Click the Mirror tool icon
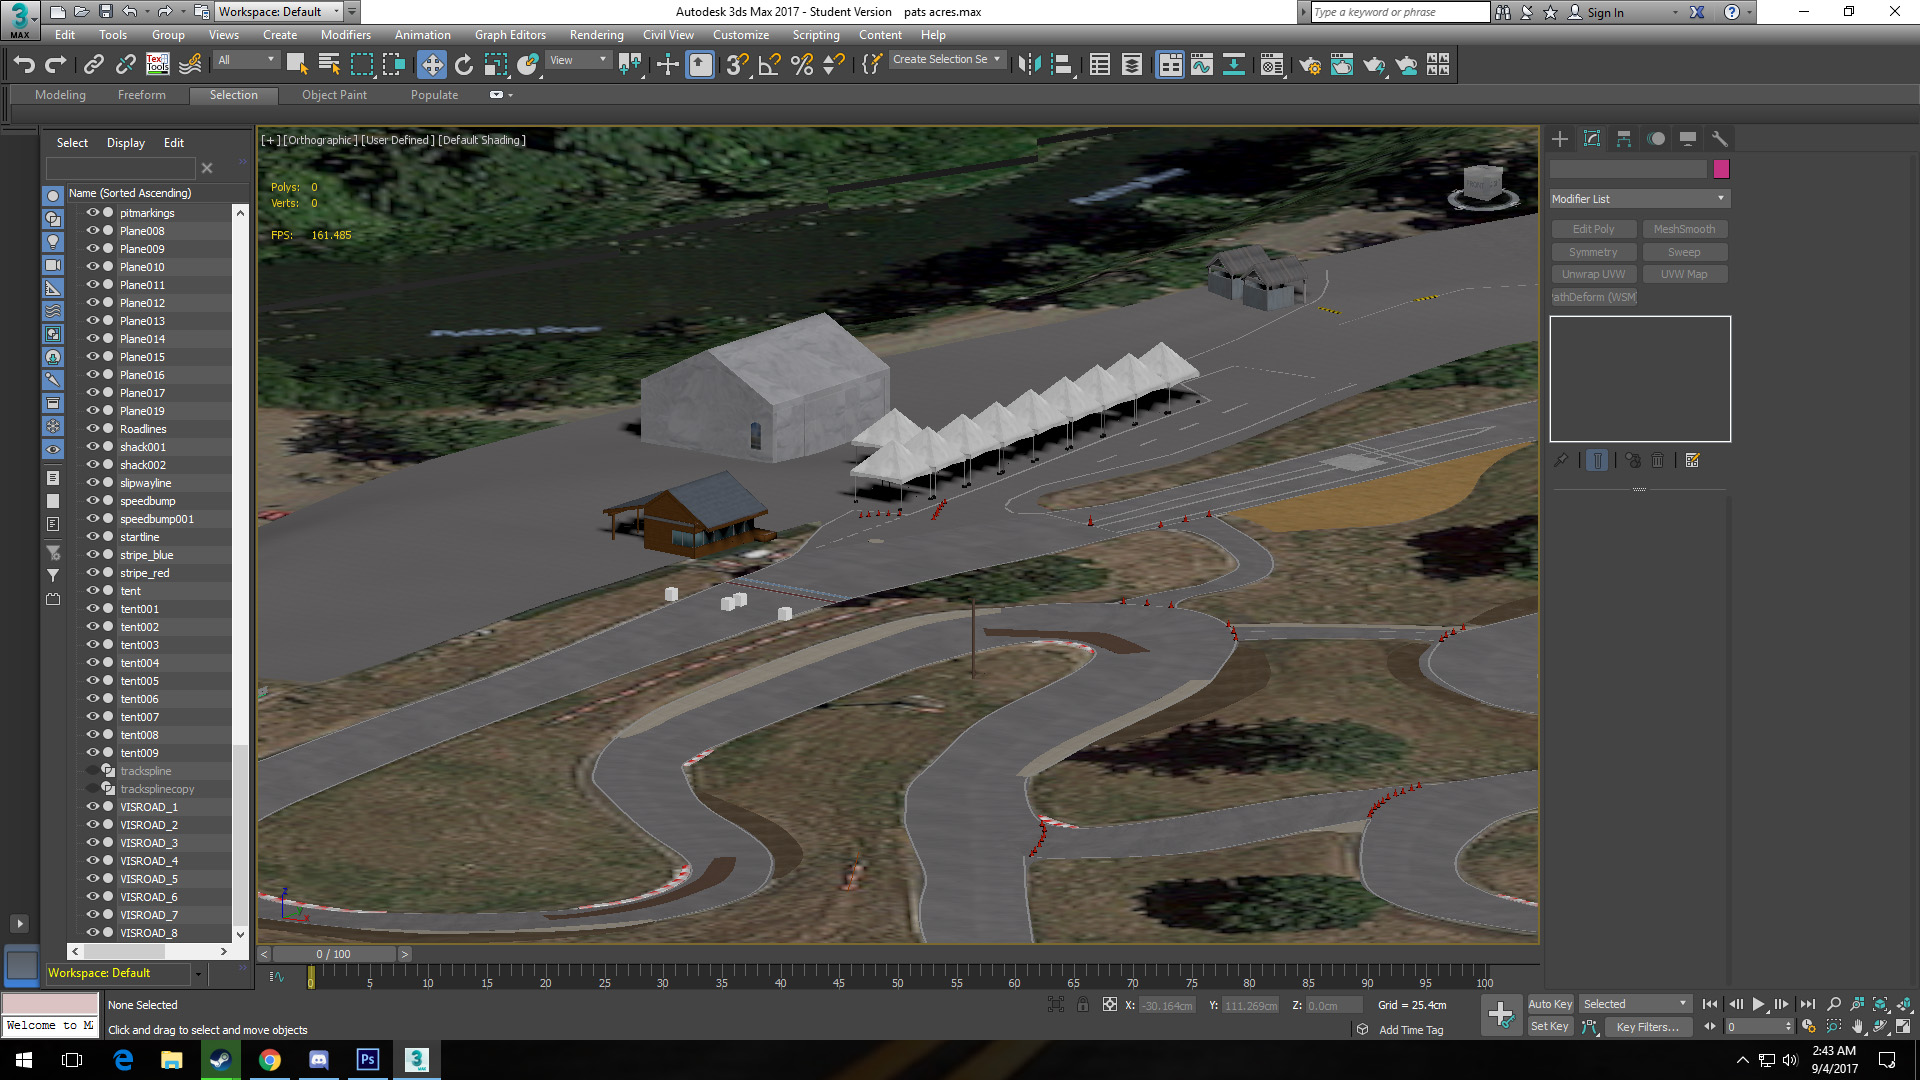Viewport: 1920px width, 1080px height. pos(1030,65)
